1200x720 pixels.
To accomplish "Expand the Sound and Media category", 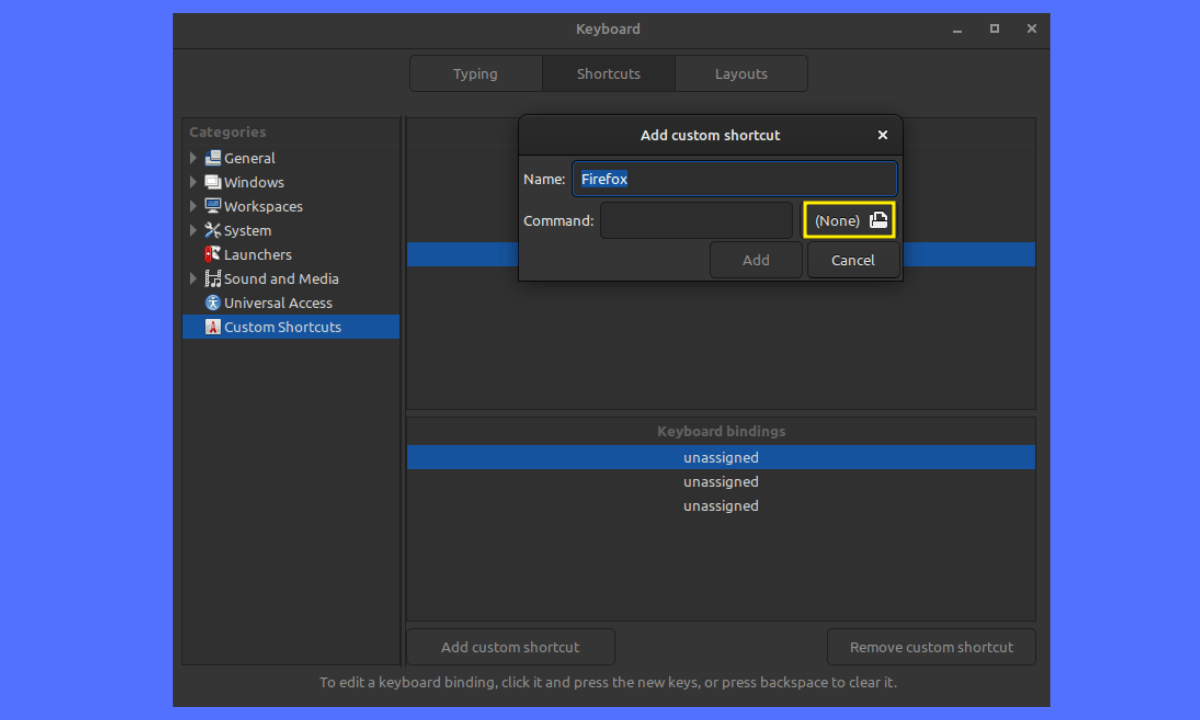I will pyautogui.click(x=193, y=279).
